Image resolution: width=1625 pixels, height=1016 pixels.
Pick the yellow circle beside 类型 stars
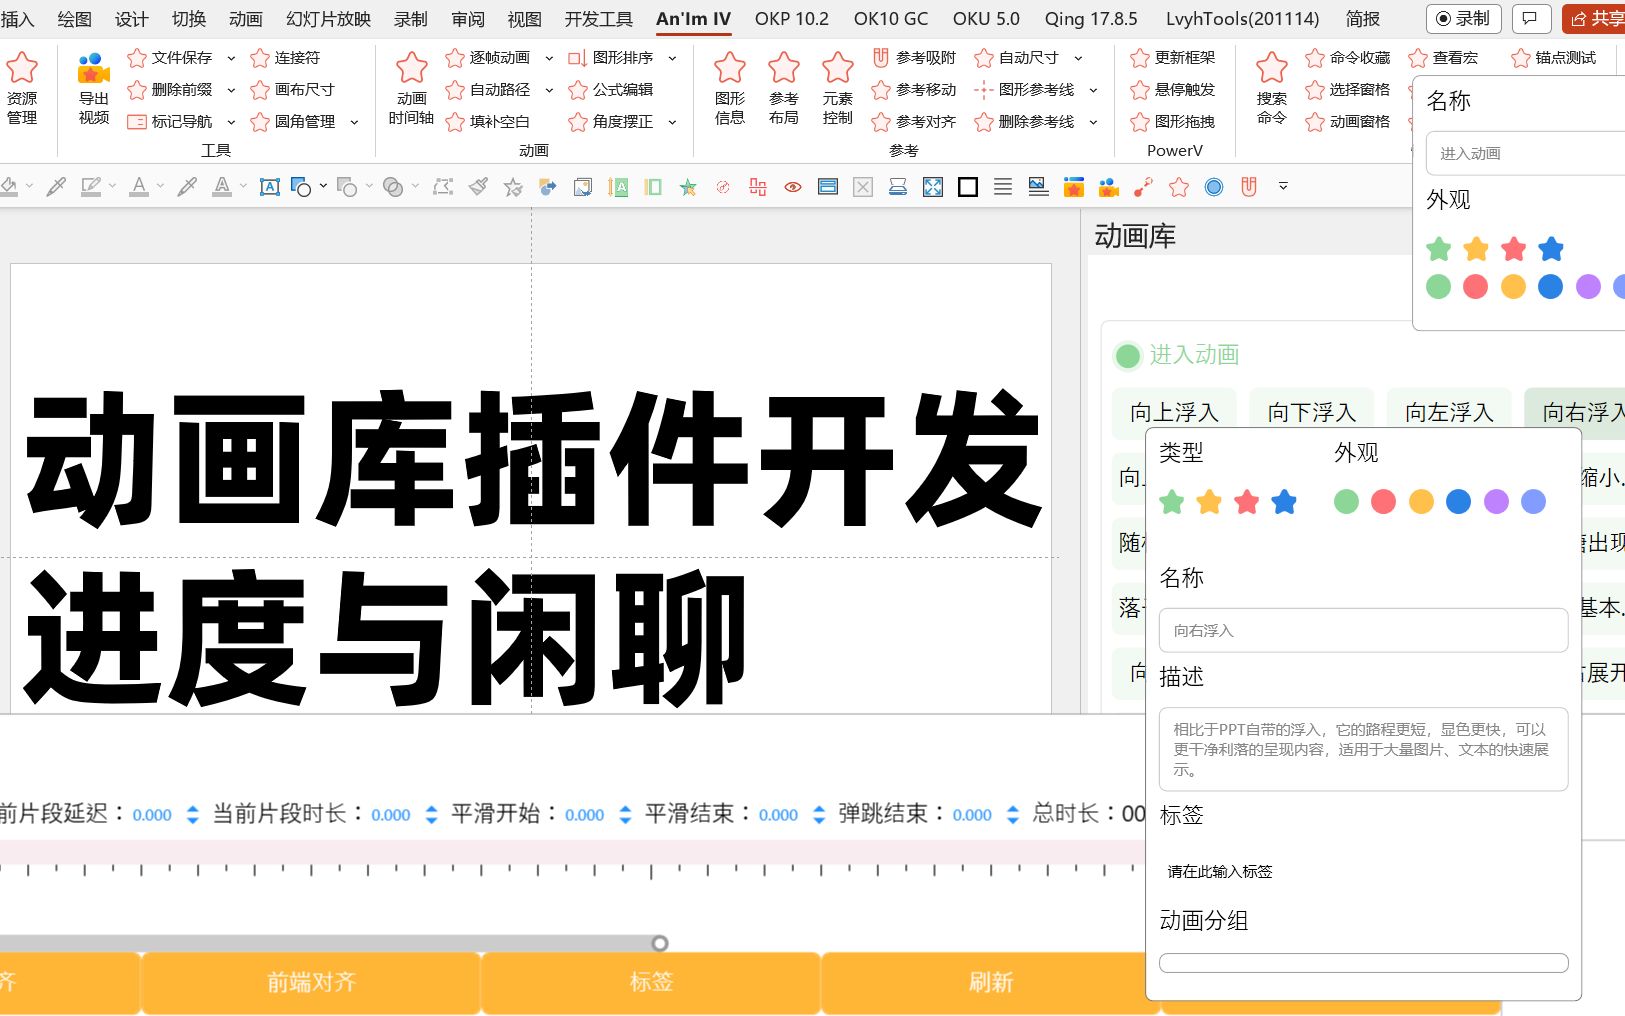(1421, 502)
